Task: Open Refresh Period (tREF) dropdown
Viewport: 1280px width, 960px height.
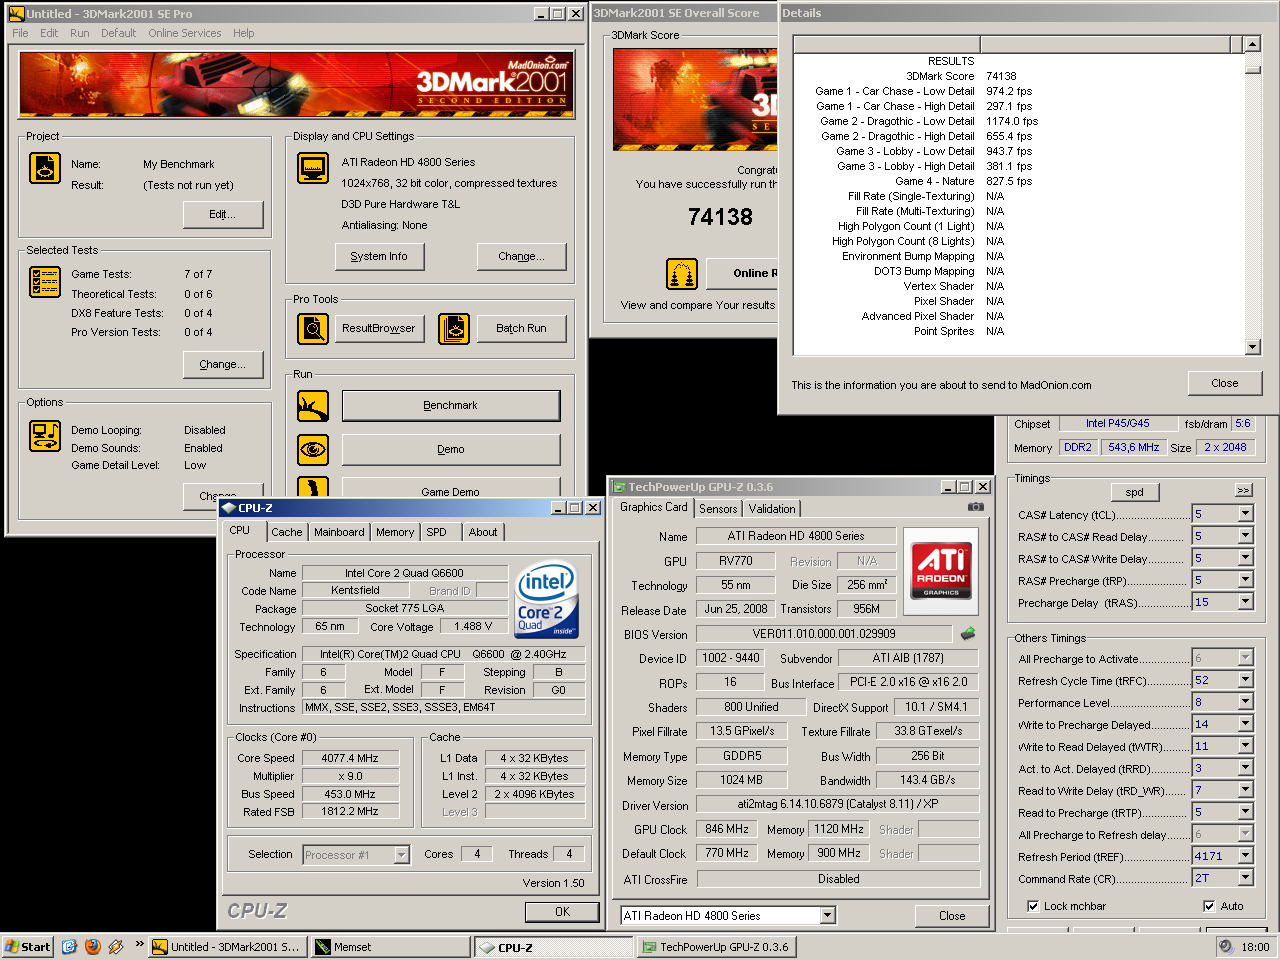Action: click(x=1246, y=856)
